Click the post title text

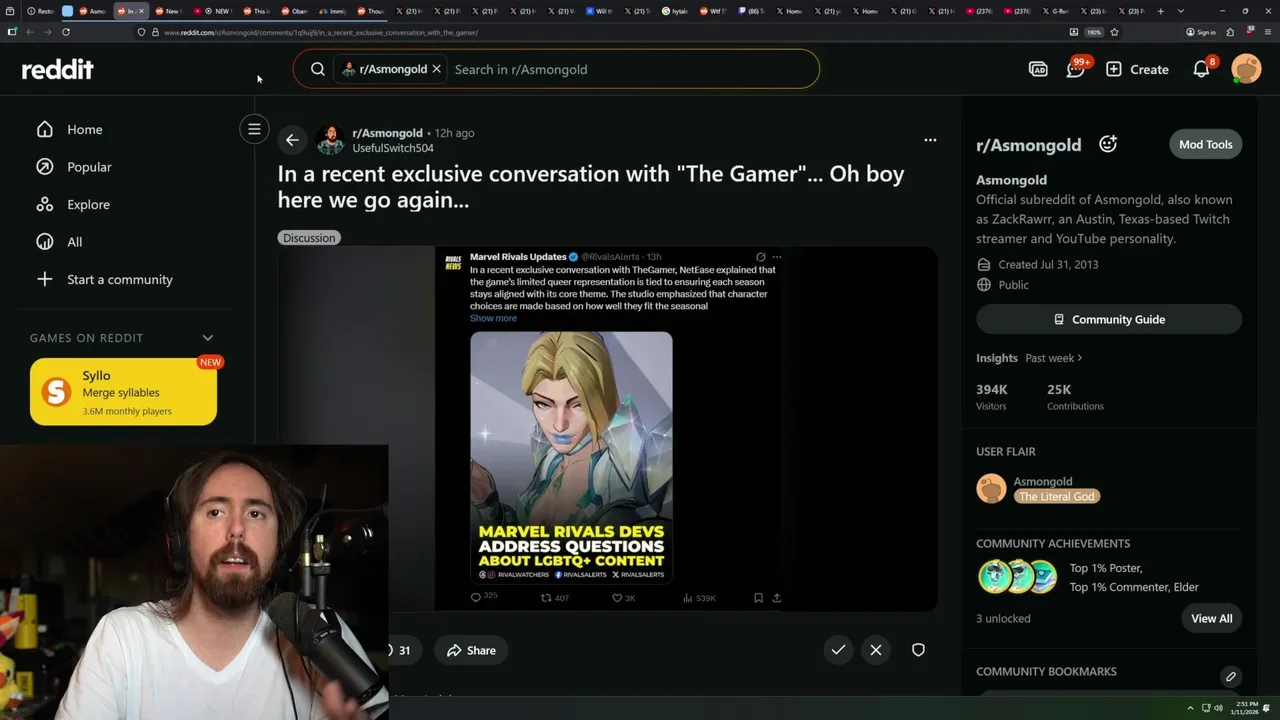591,187
